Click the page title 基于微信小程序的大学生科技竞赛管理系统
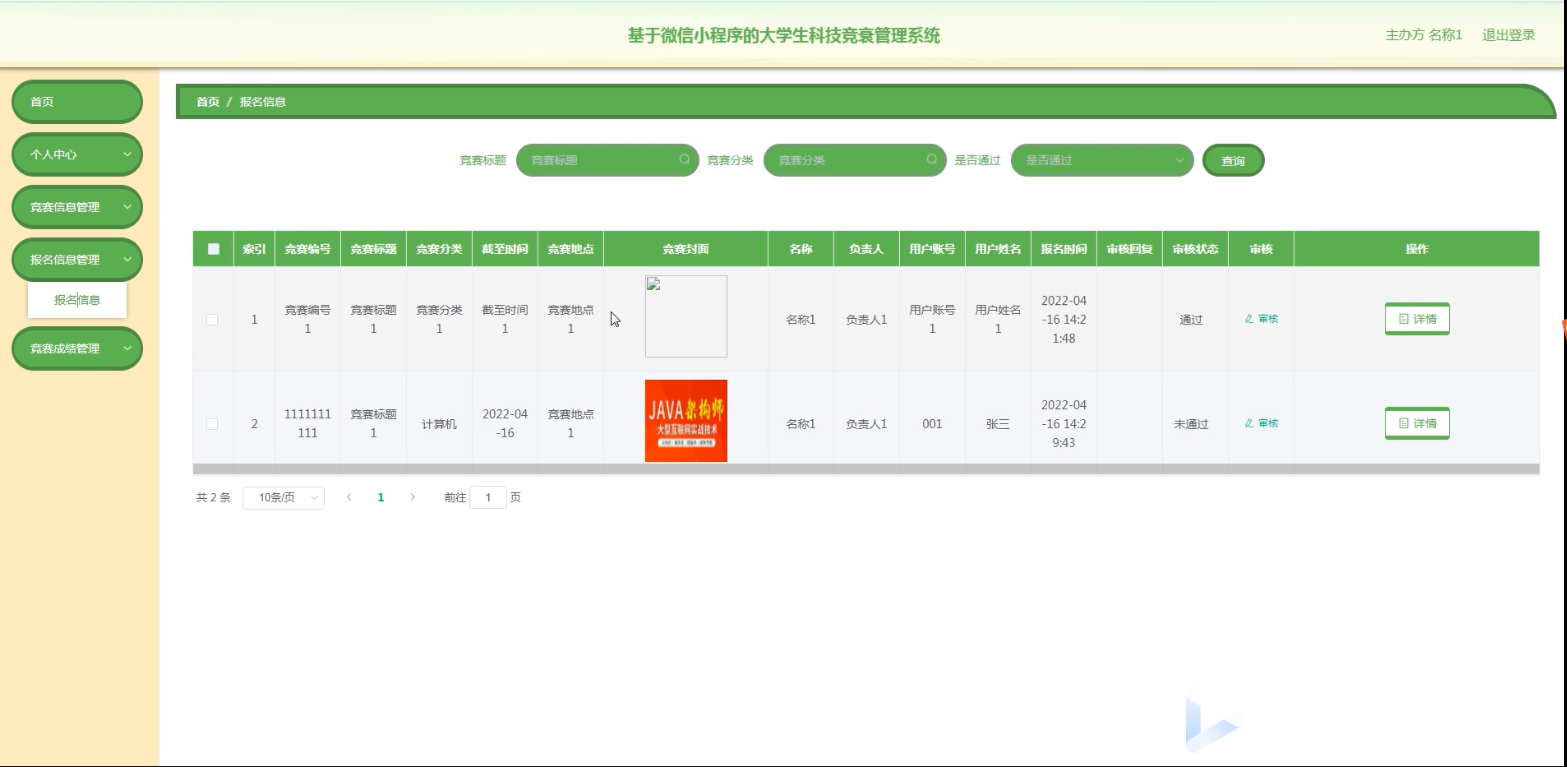Image resolution: width=1567 pixels, height=767 pixels. pyautogui.click(x=784, y=36)
